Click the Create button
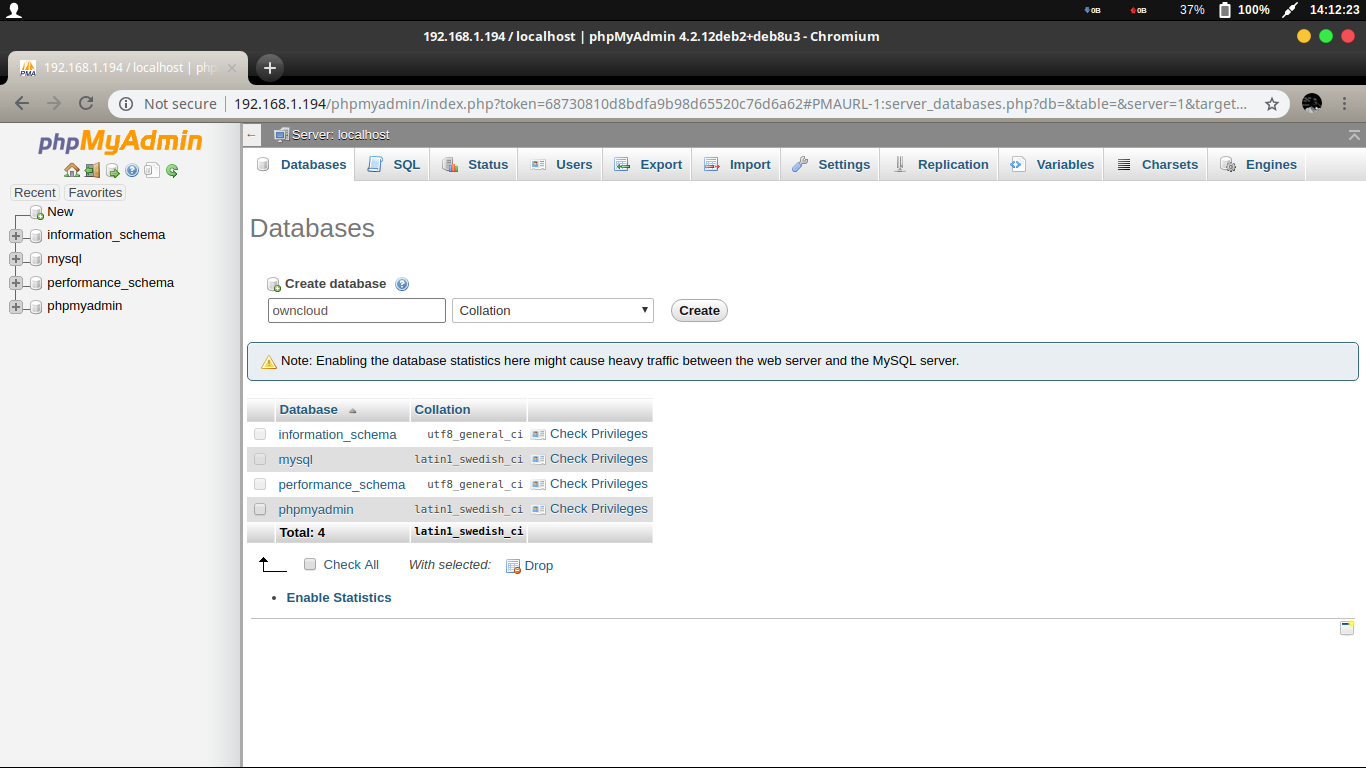Viewport: 1366px width, 768px height. pyautogui.click(x=699, y=310)
